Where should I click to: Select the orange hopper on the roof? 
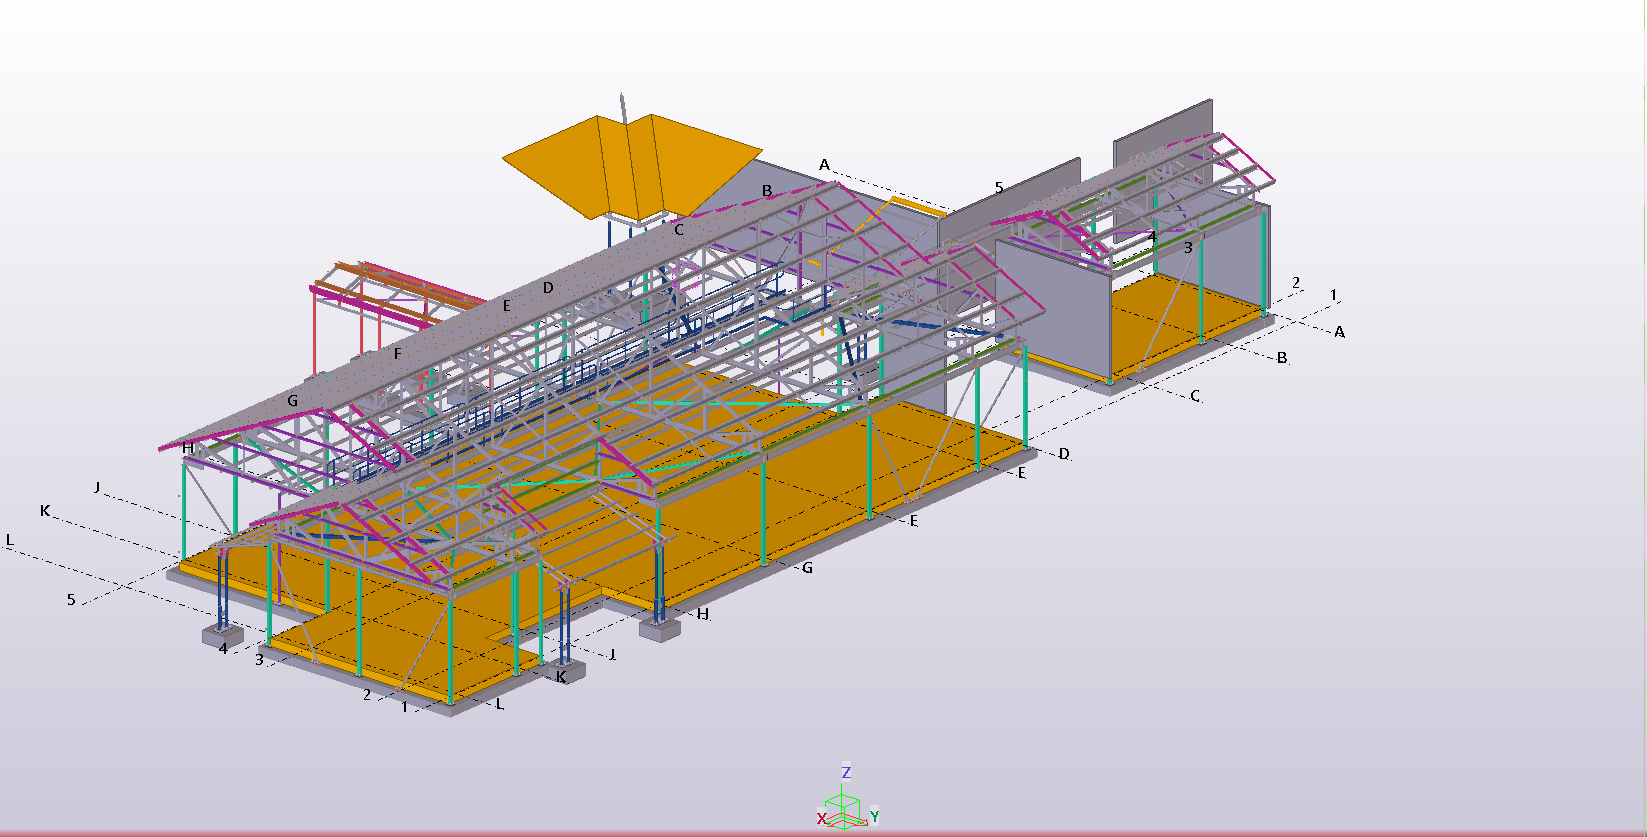point(630,165)
